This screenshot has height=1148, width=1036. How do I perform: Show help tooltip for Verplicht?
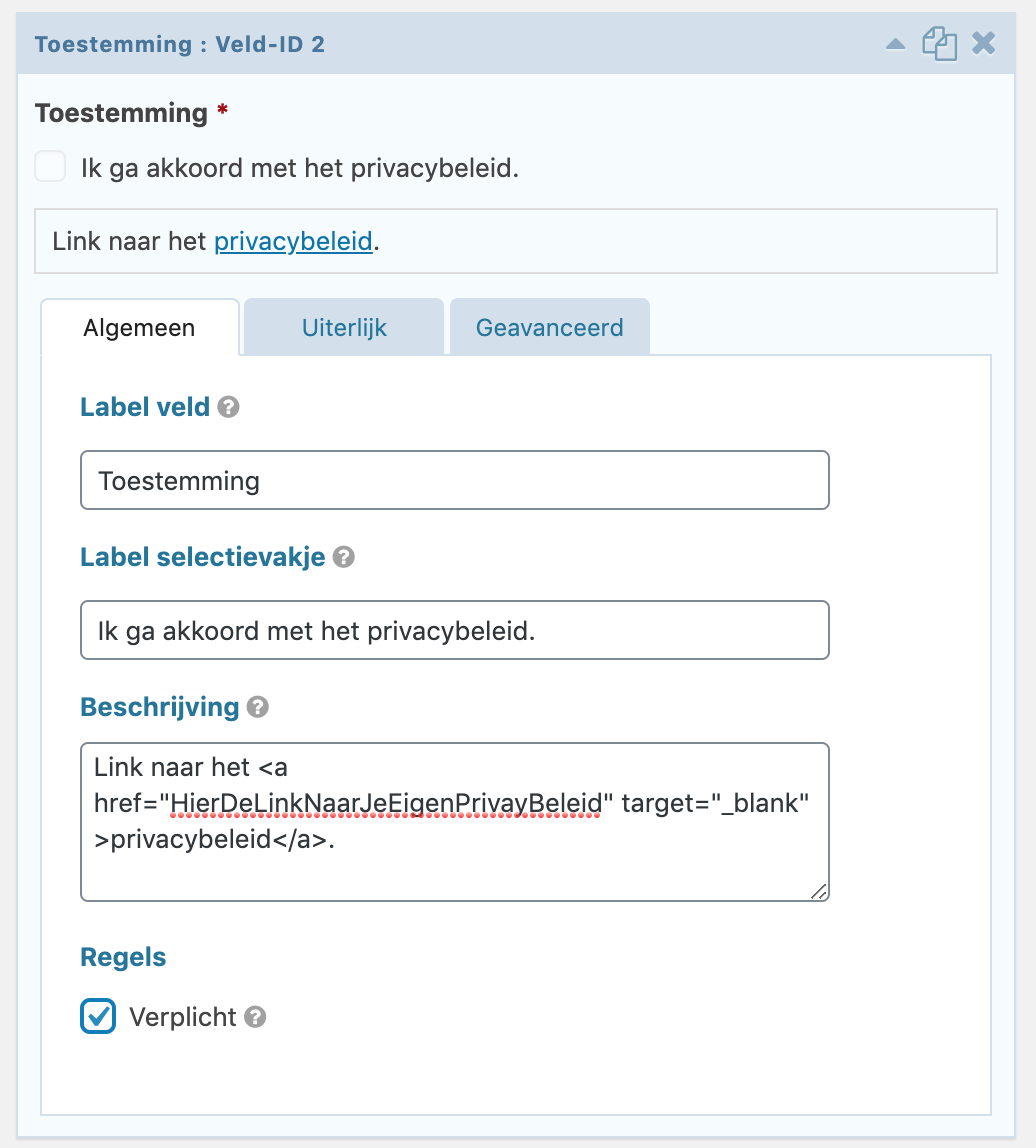click(255, 1017)
